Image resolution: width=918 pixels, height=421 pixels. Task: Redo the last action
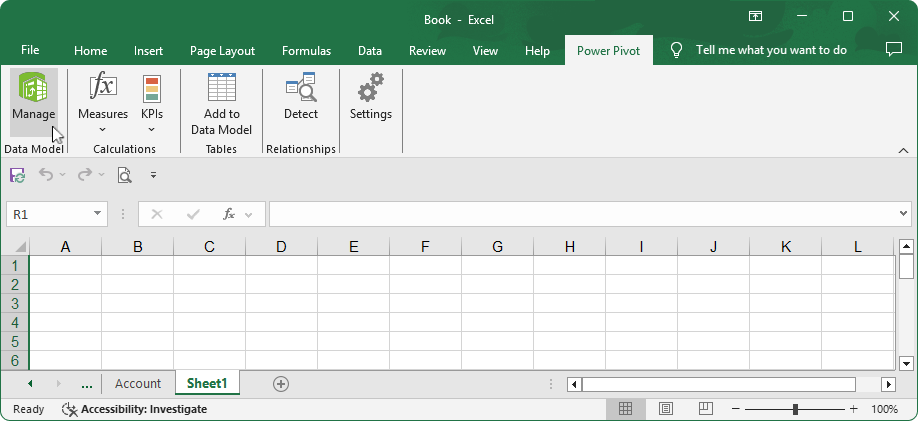tap(85, 174)
